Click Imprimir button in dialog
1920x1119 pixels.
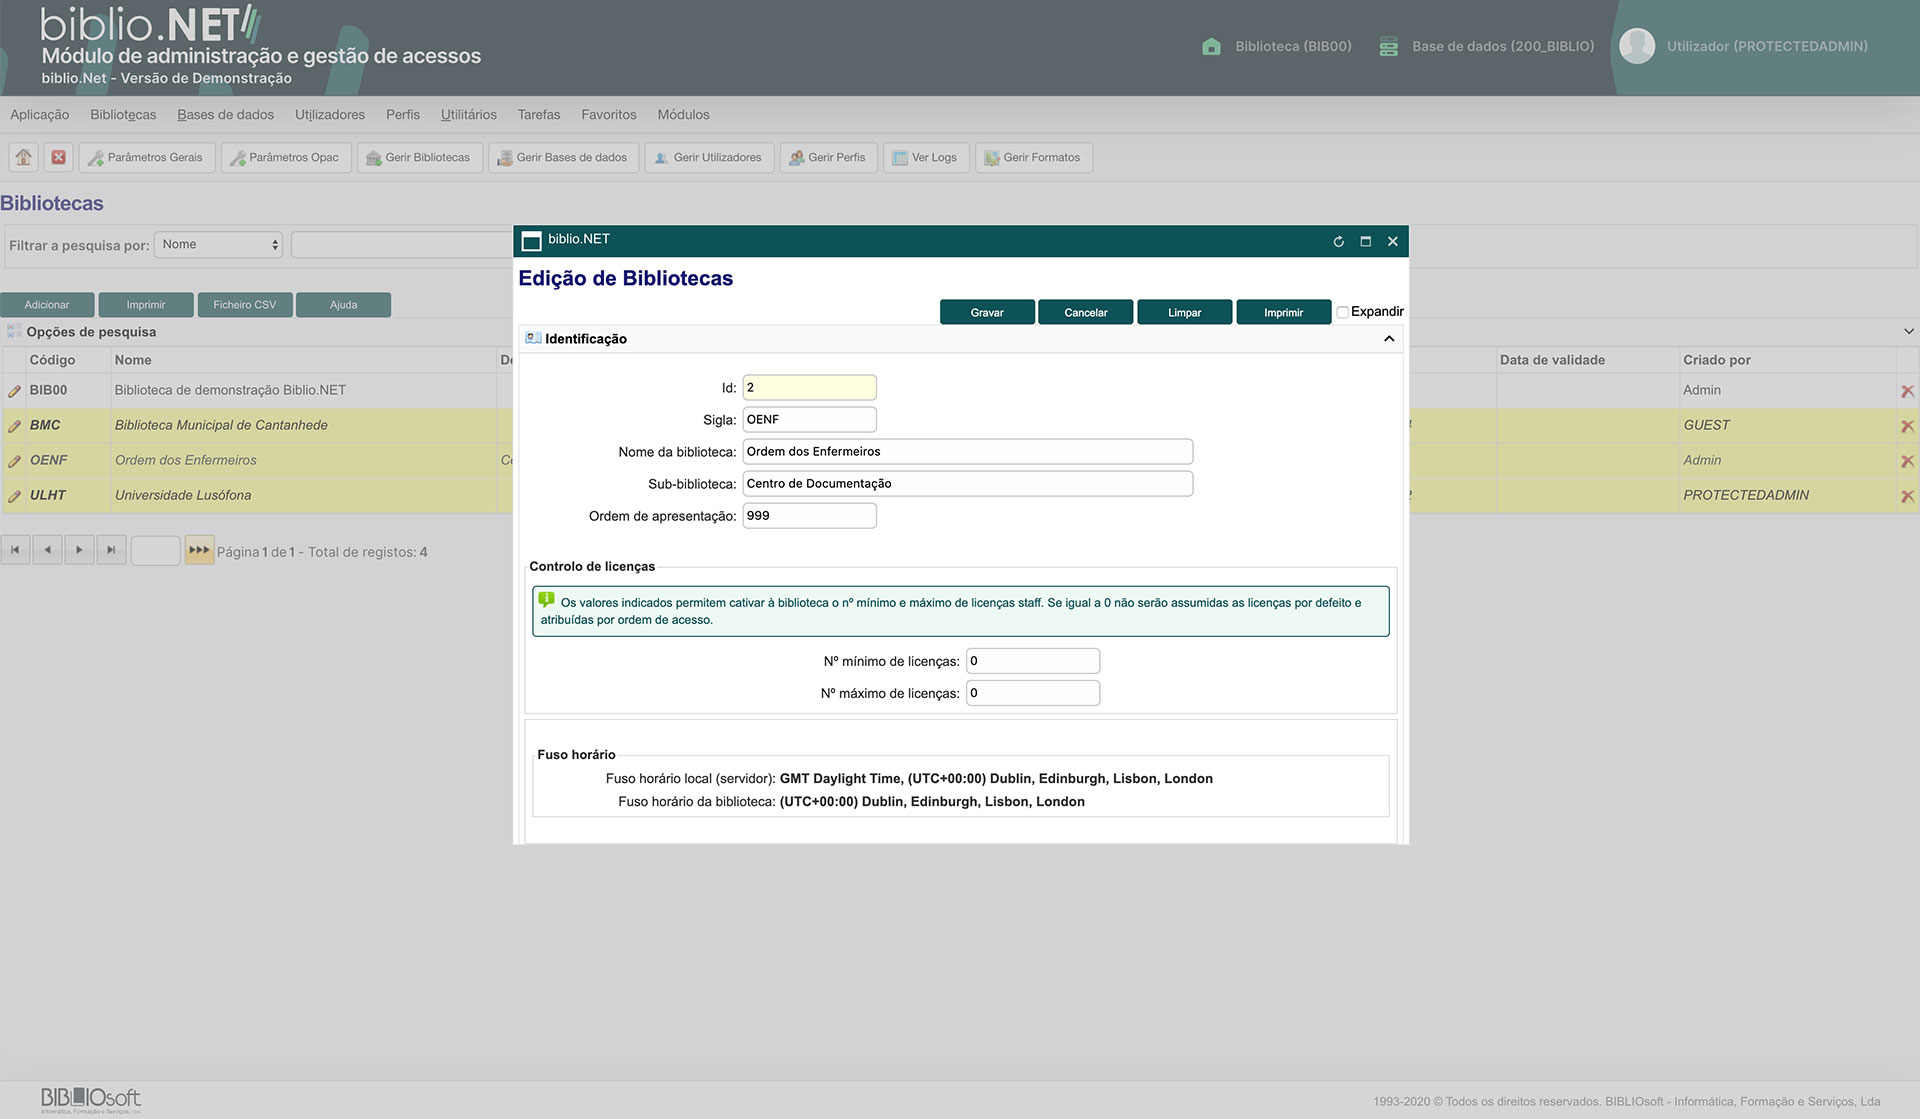pos(1284,312)
